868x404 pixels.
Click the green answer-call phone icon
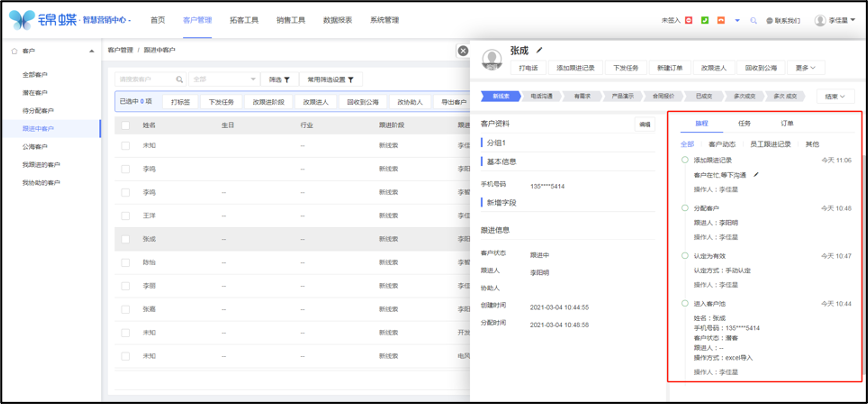click(x=705, y=20)
